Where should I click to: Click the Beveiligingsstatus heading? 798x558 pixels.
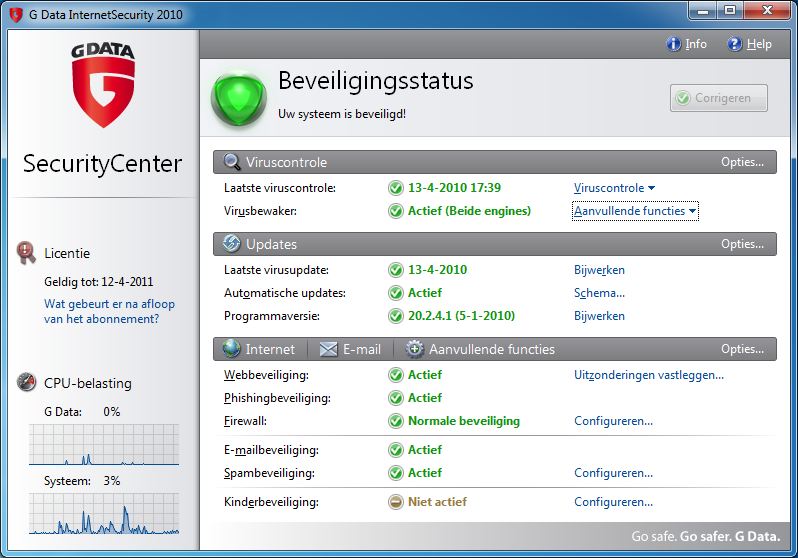tap(376, 81)
